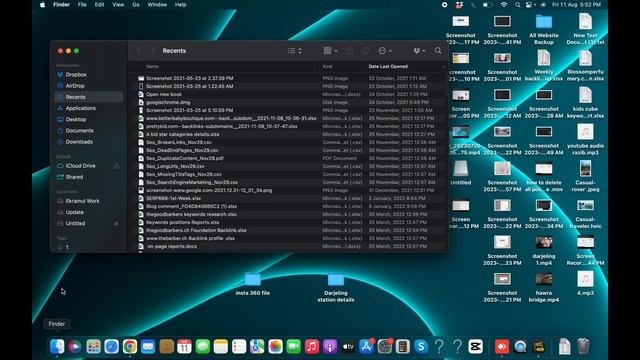This screenshot has width=640, height=360.
Task: Launch CapCut from the Dock
Action: [476, 347]
